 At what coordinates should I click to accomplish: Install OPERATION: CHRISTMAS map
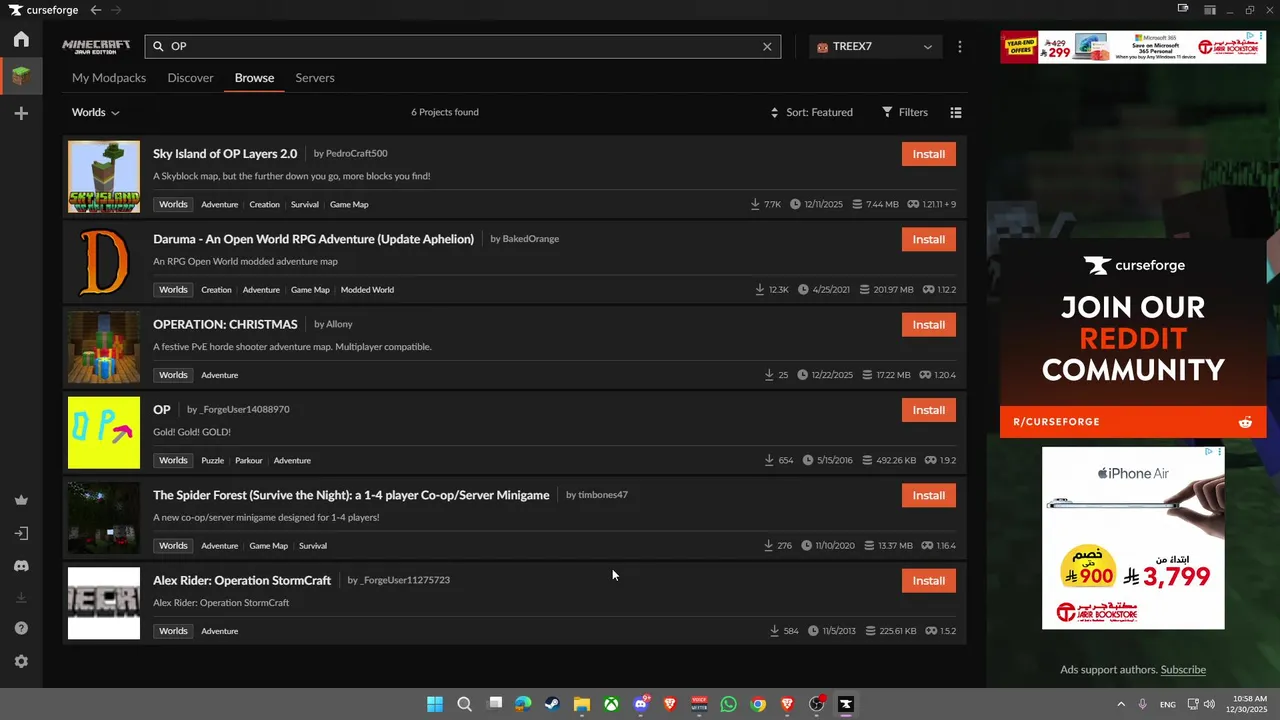pyautogui.click(x=929, y=325)
